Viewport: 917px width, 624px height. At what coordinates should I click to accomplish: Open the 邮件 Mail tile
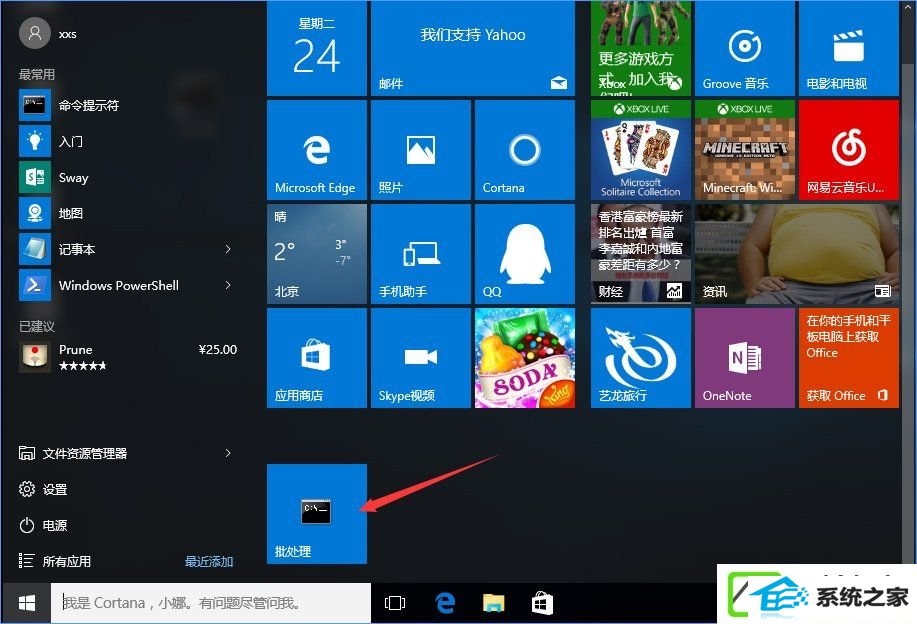coord(473,48)
